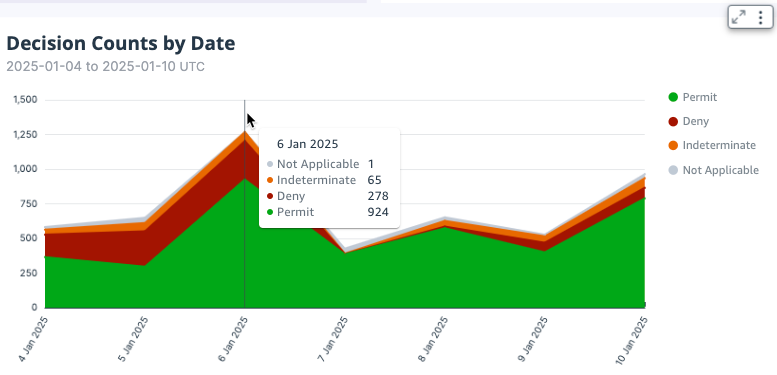Select the 4 Jan 2025 axis label

pos(34,340)
